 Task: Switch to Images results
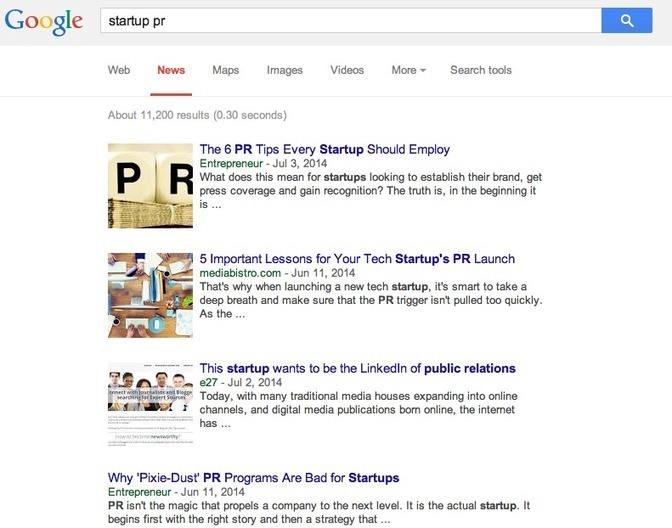click(284, 70)
